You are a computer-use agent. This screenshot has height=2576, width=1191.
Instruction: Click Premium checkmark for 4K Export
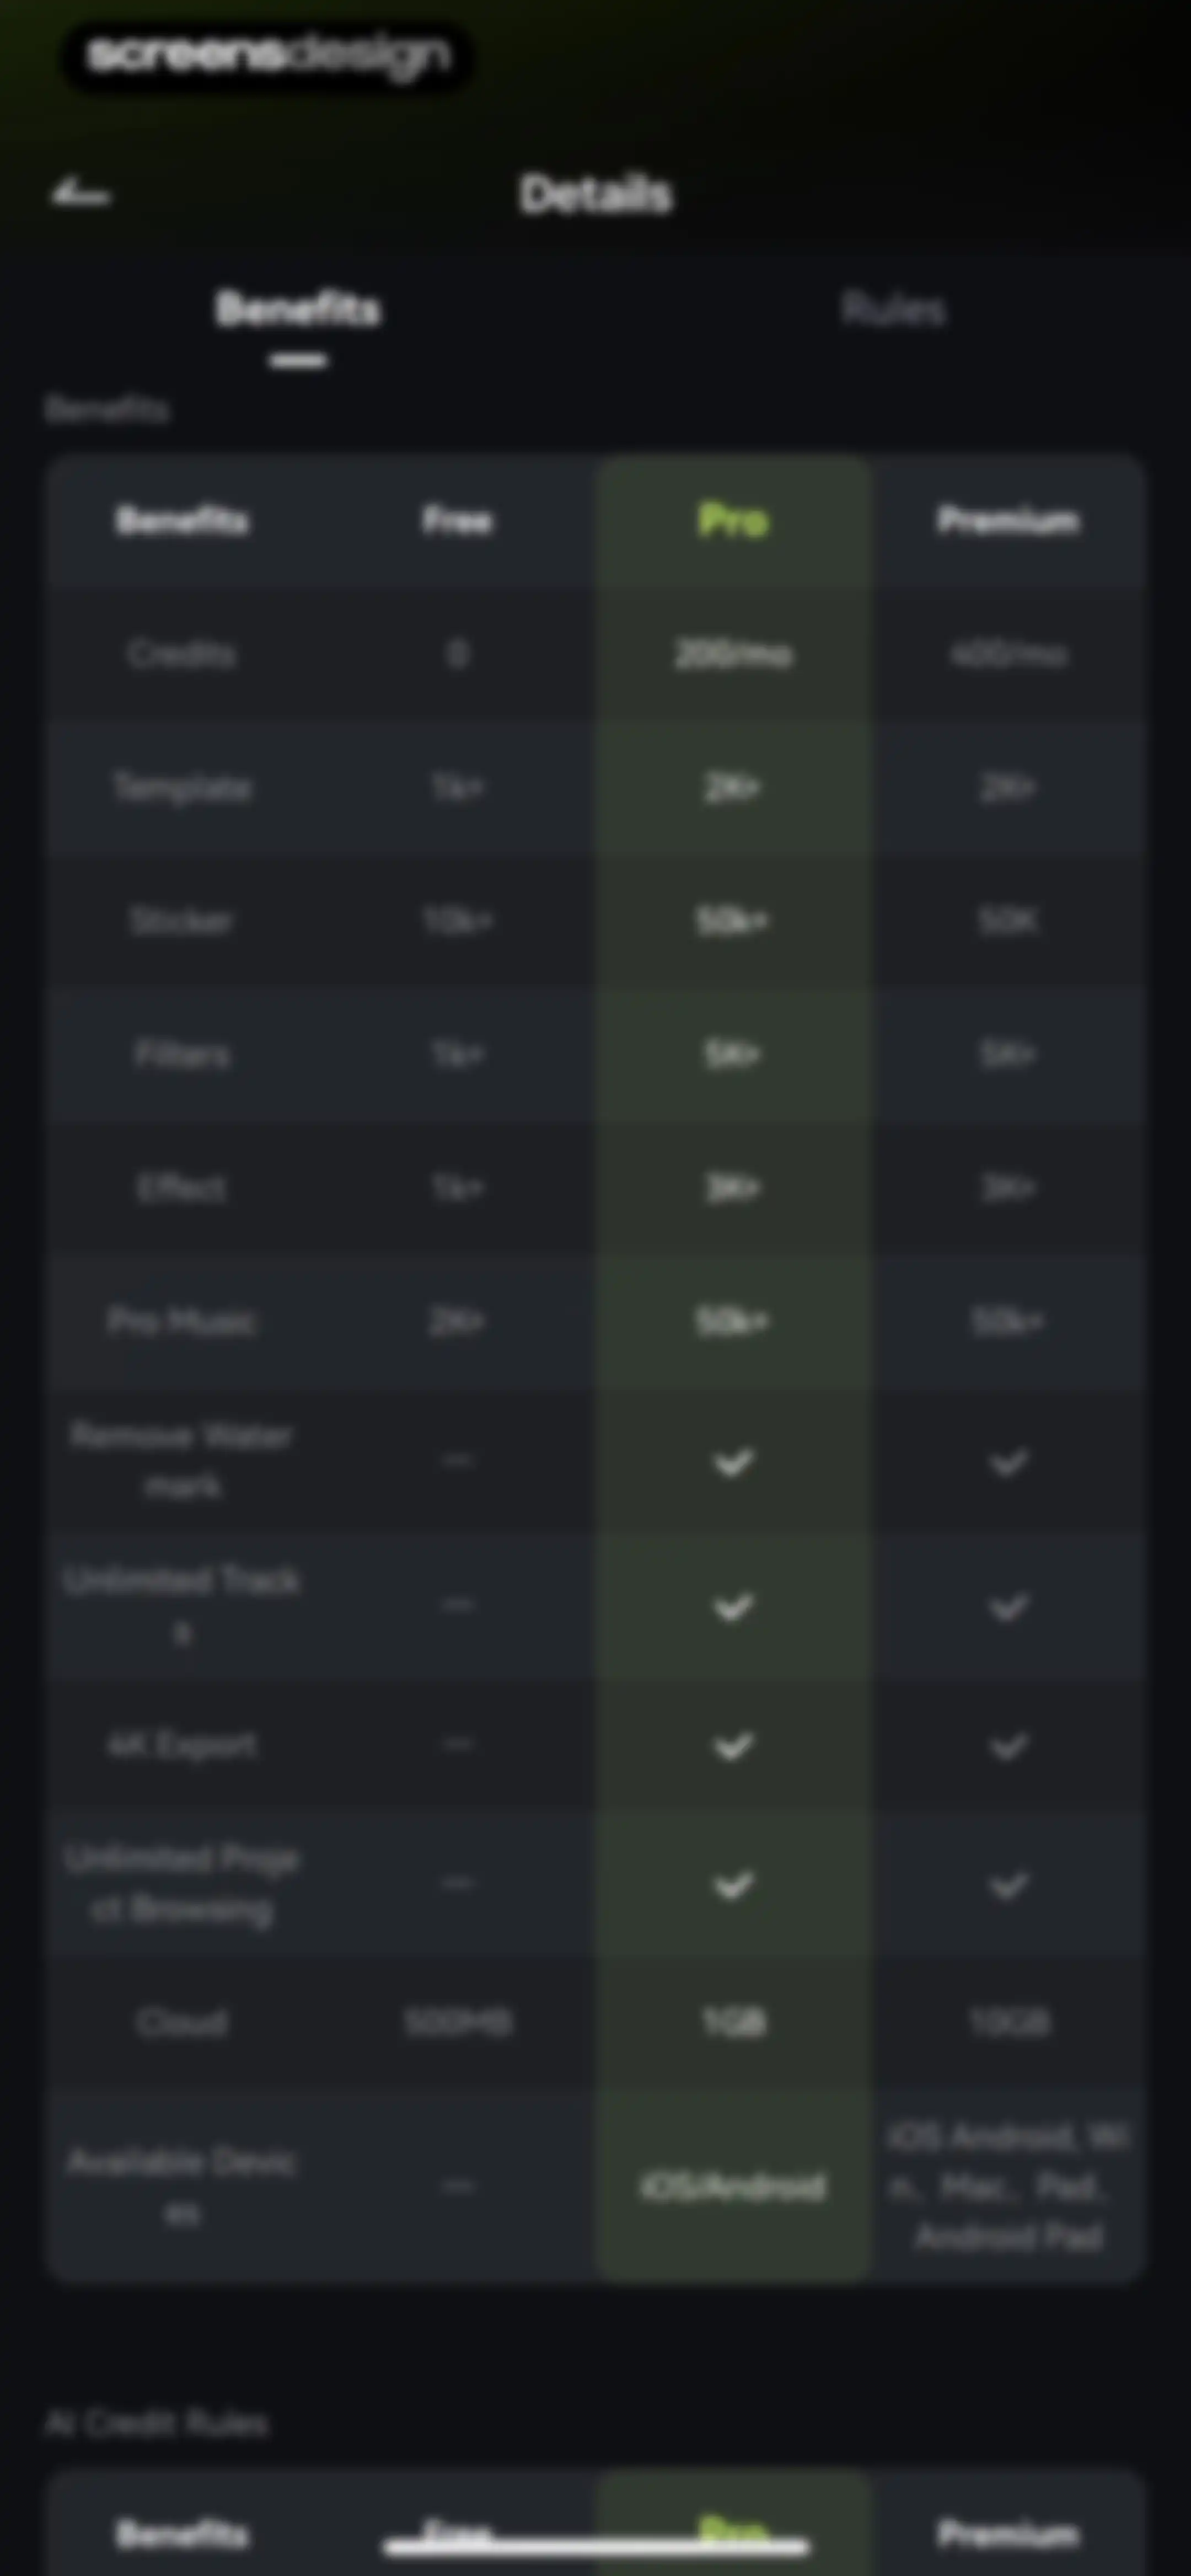pos(1008,1745)
